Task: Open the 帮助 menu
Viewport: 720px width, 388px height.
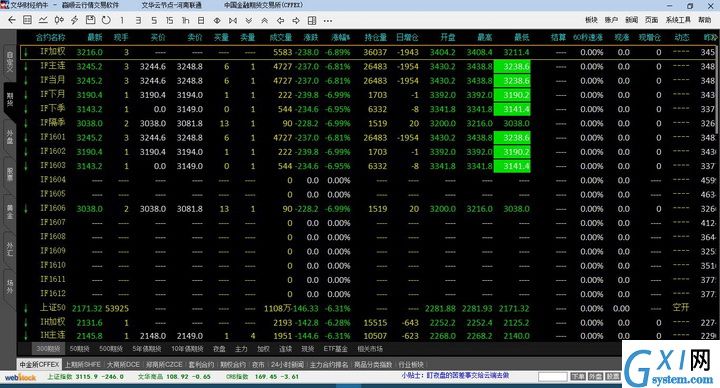Action: coord(705,20)
